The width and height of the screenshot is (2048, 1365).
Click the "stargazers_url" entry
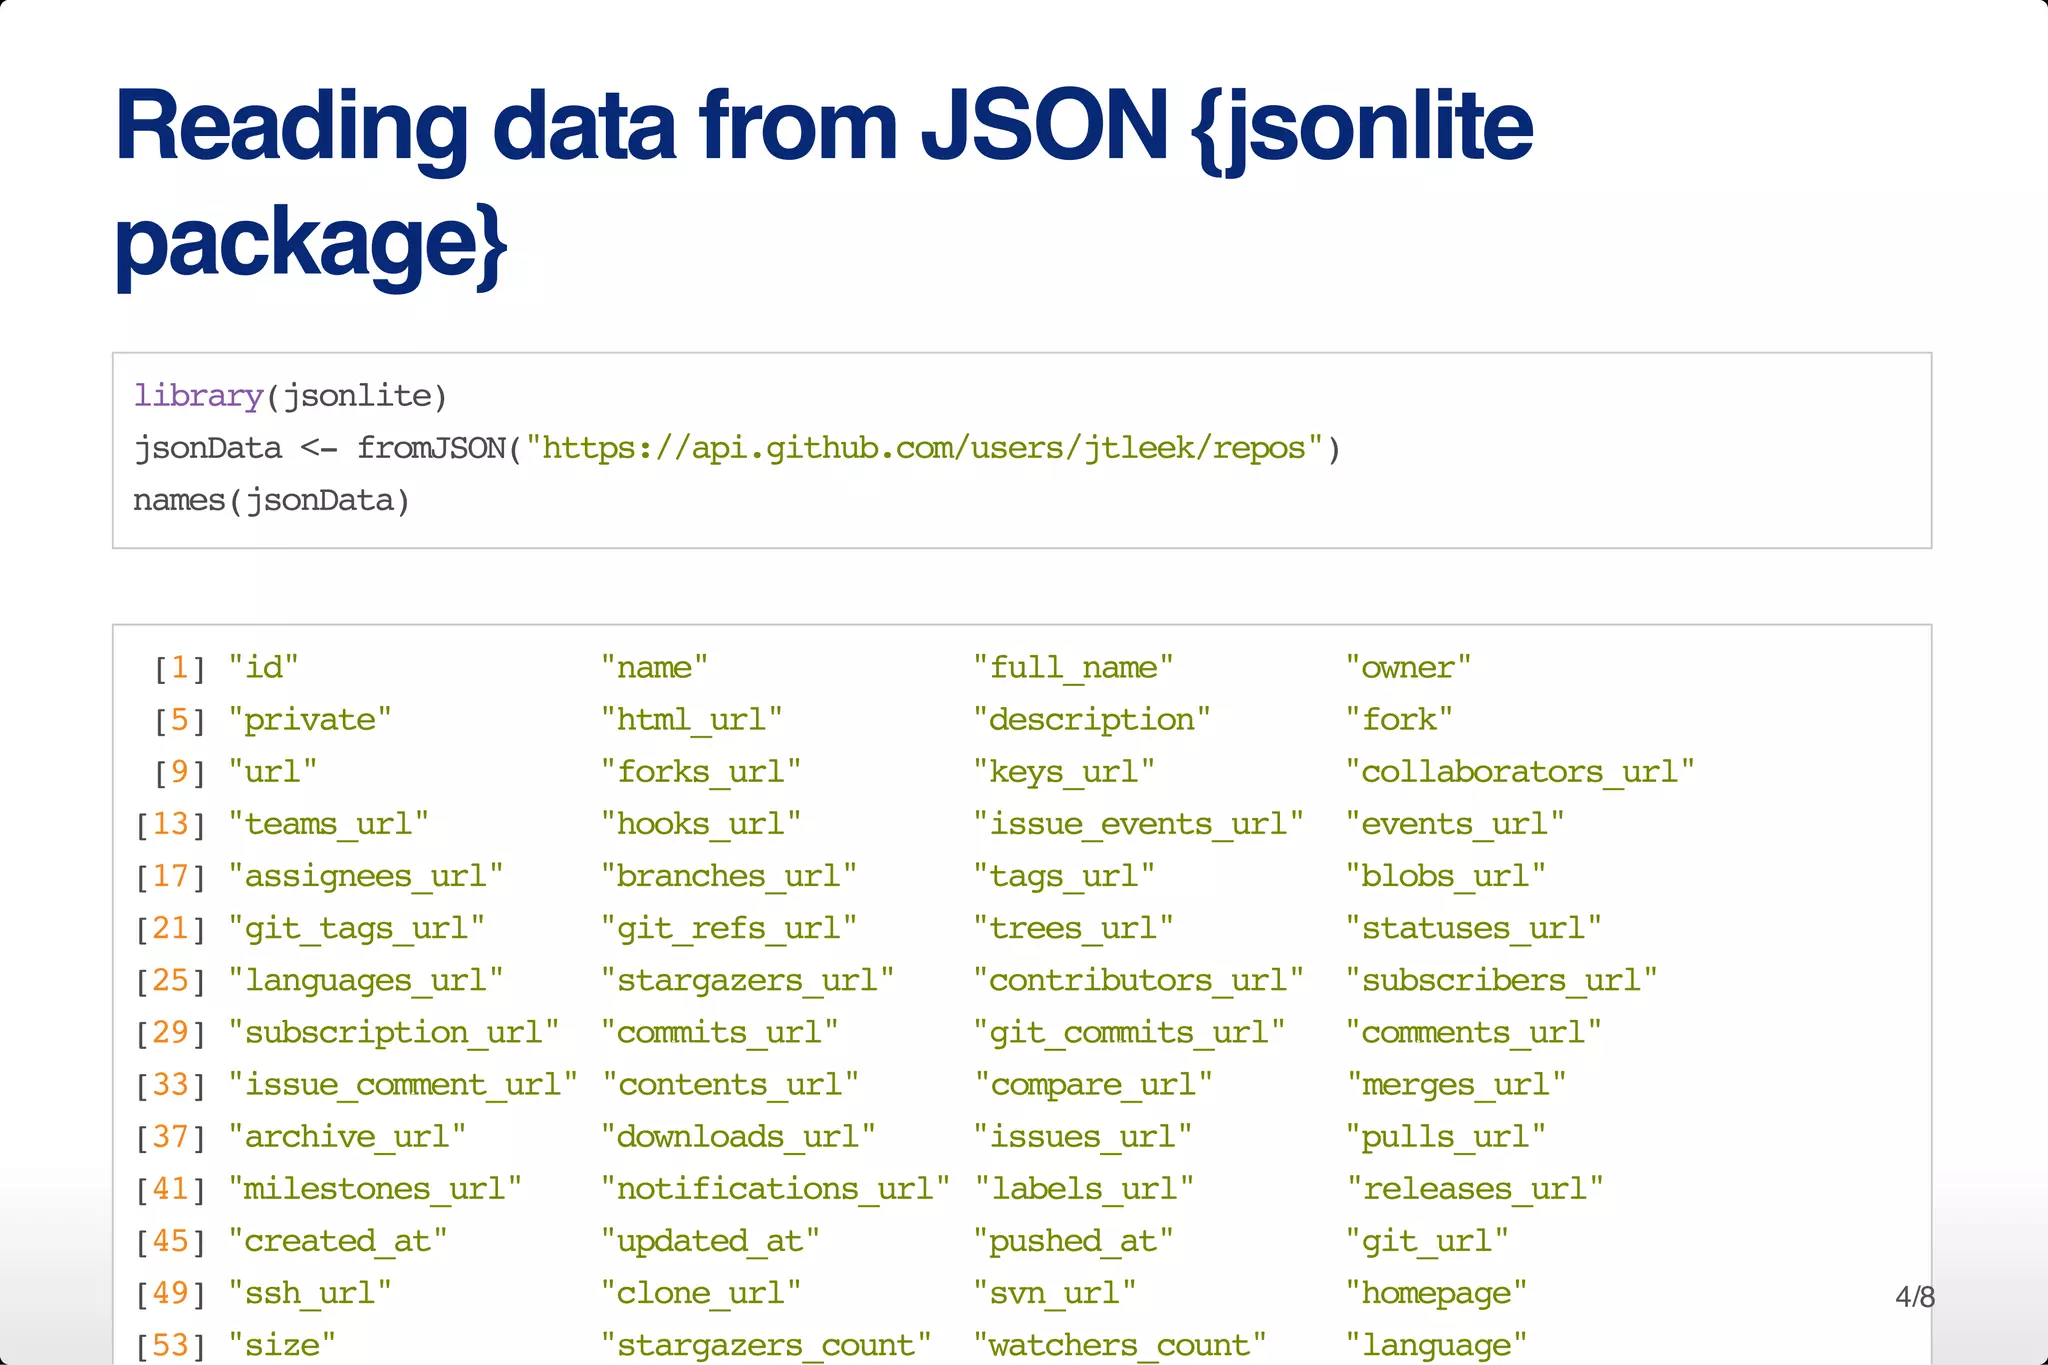click(x=747, y=981)
